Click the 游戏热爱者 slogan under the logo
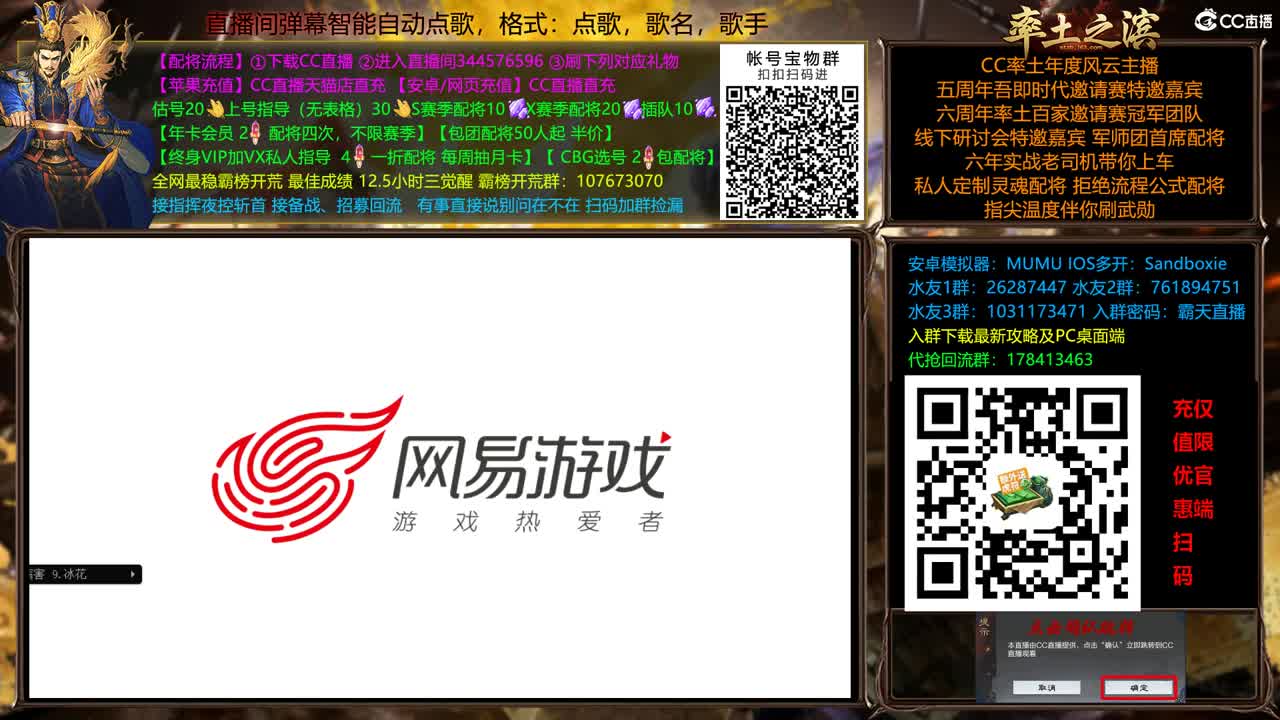Viewport: 1280px width, 720px height. click(527, 522)
